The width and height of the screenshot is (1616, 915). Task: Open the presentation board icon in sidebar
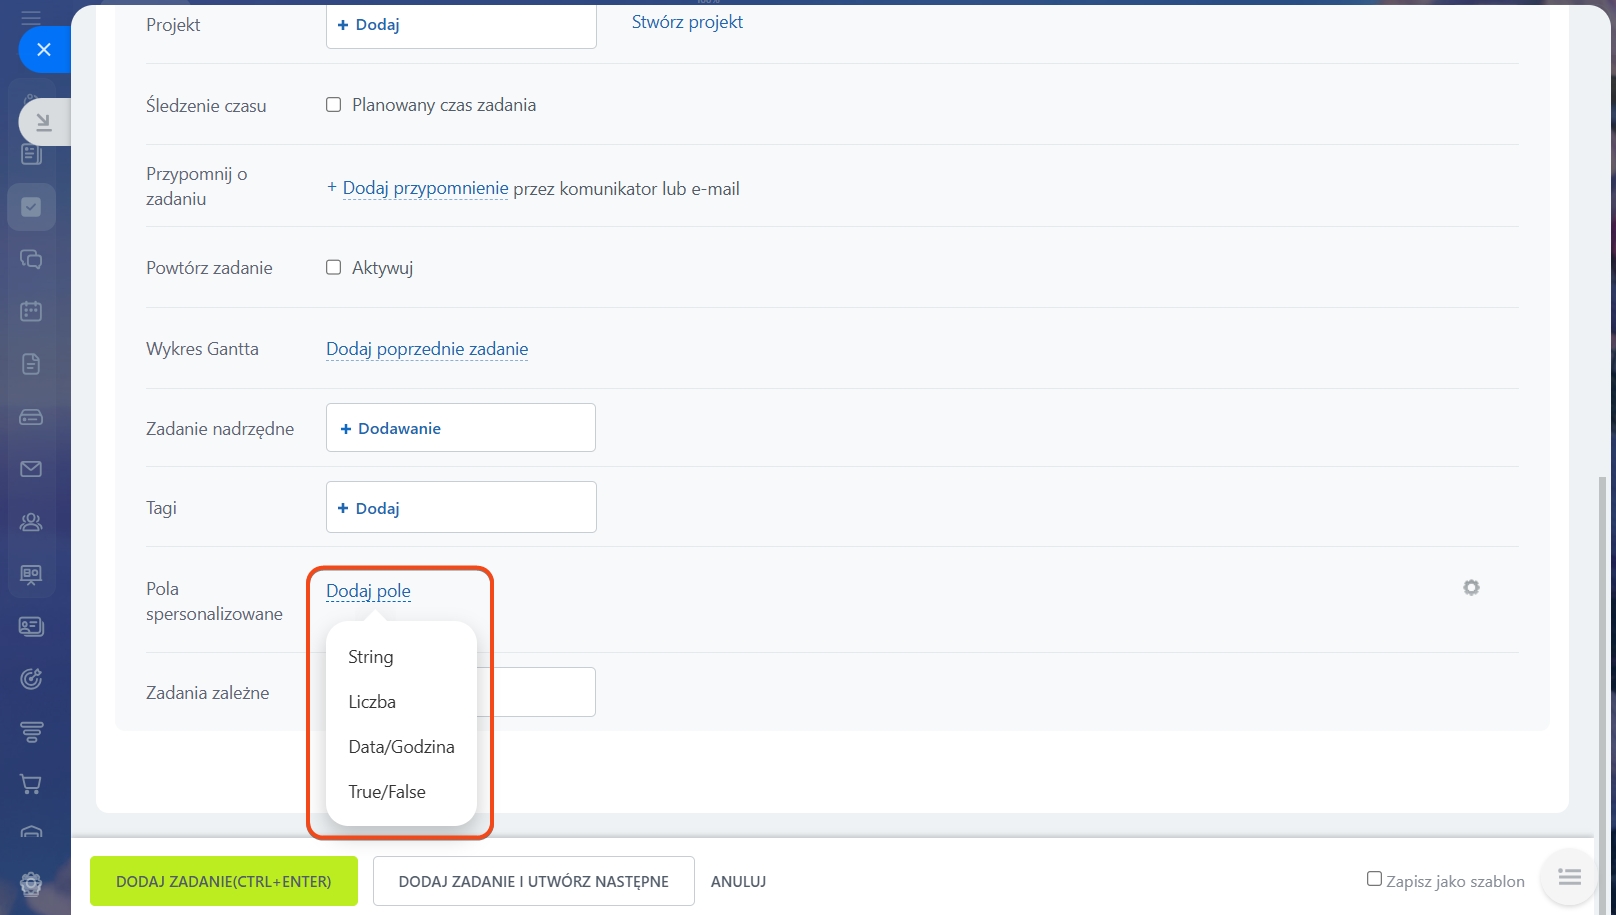(x=31, y=575)
